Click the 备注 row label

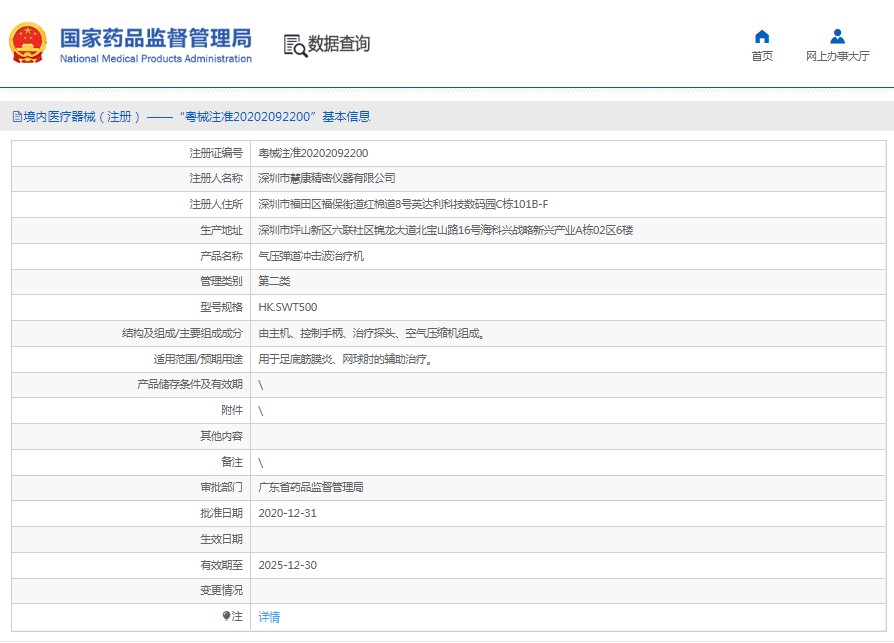[232, 462]
